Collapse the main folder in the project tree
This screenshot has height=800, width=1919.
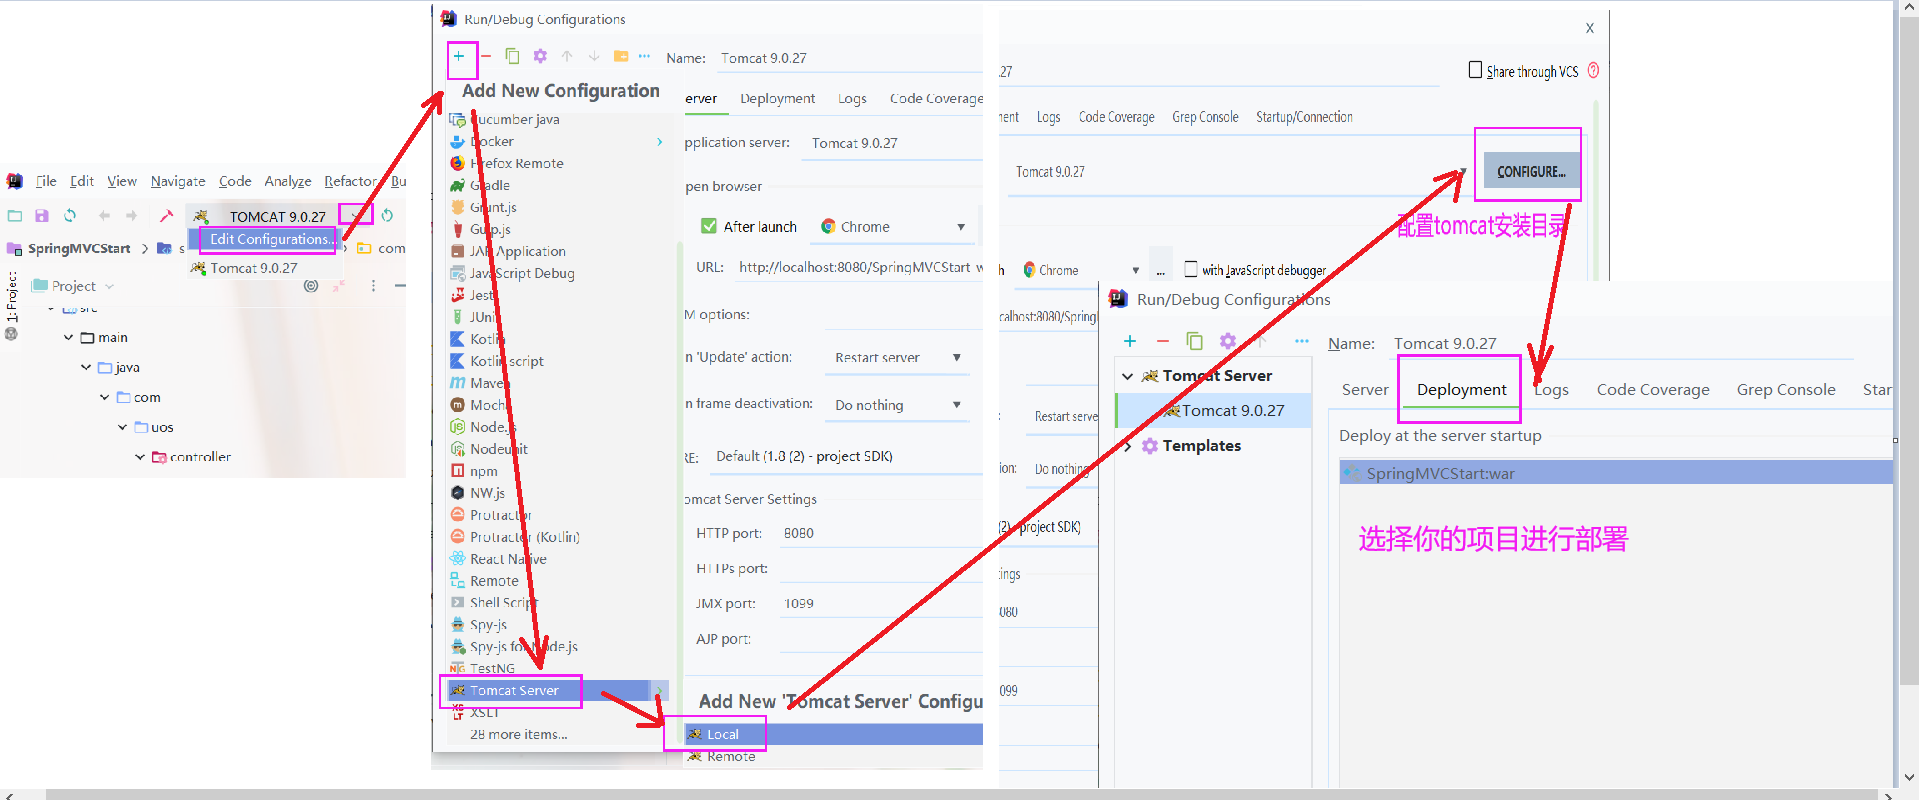(68, 338)
